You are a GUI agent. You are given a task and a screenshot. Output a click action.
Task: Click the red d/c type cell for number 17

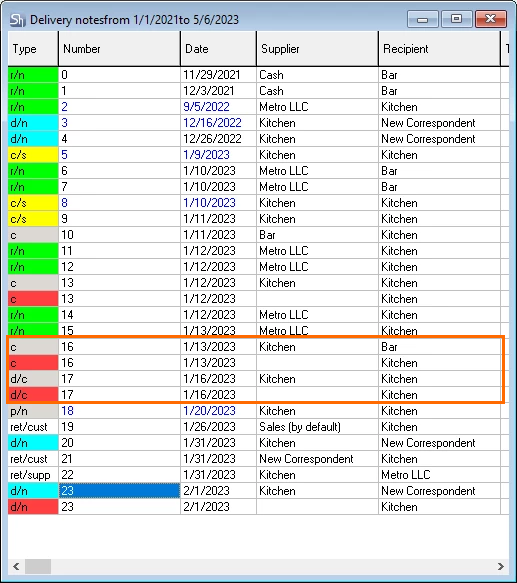(x=33, y=394)
